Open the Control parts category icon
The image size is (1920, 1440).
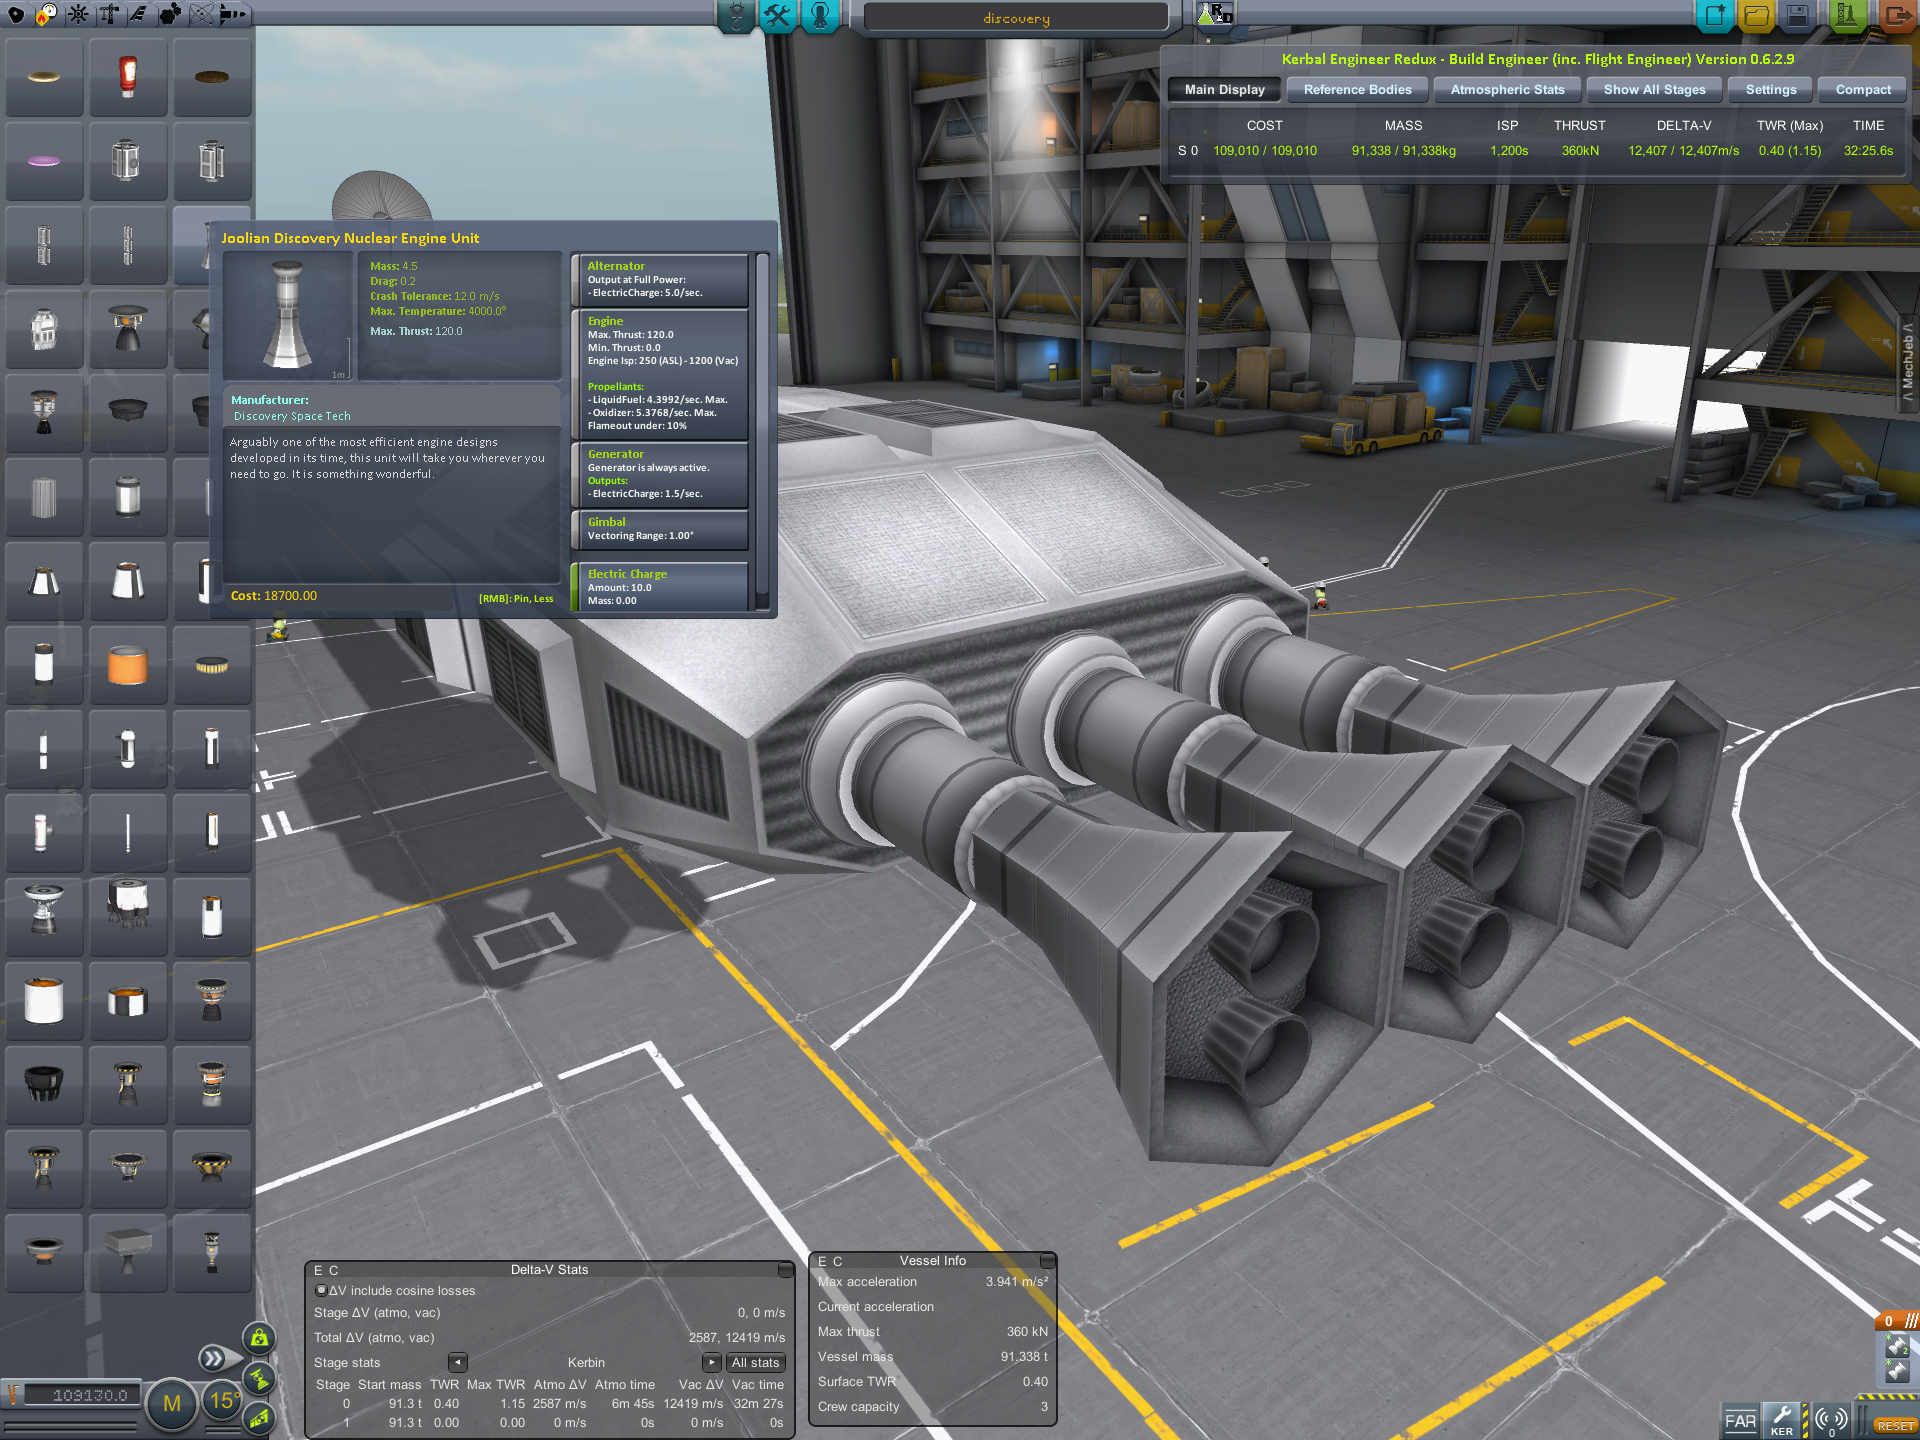coord(78,15)
